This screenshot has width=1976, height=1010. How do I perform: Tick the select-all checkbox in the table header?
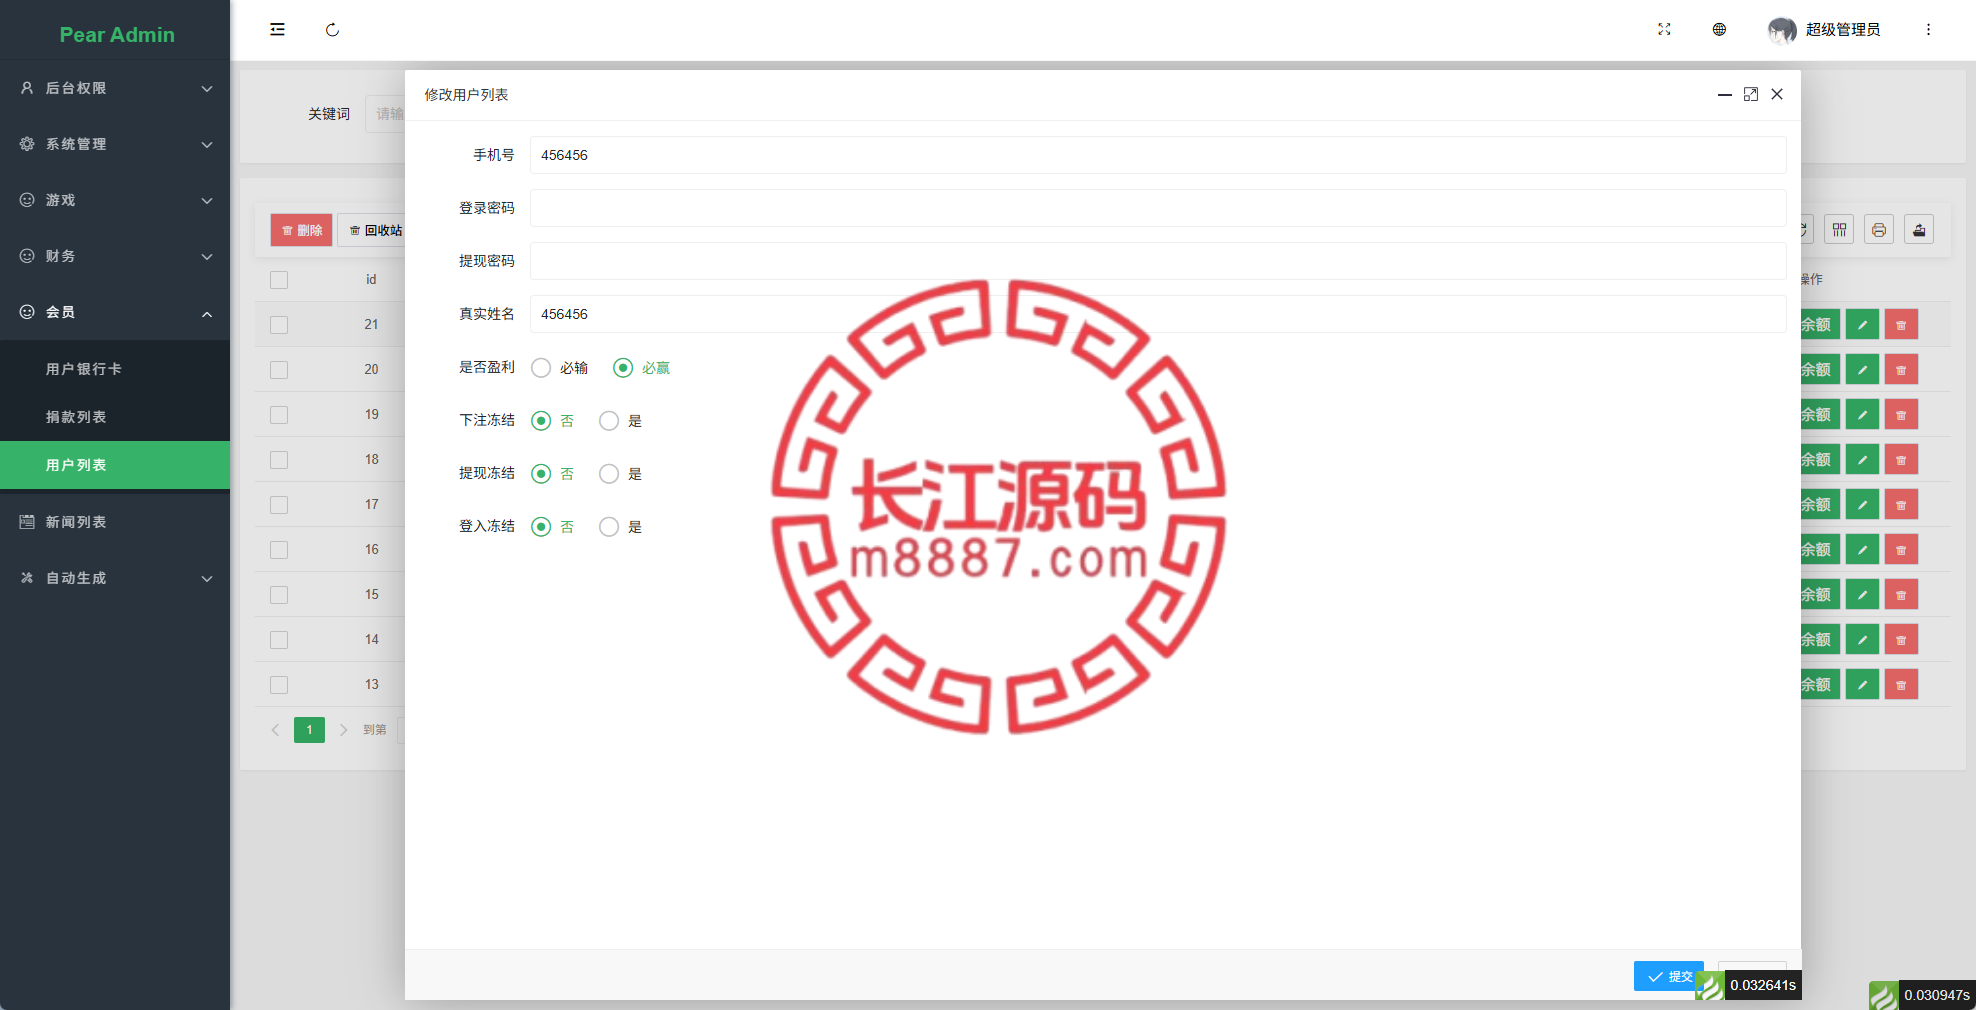click(x=279, y=280)
